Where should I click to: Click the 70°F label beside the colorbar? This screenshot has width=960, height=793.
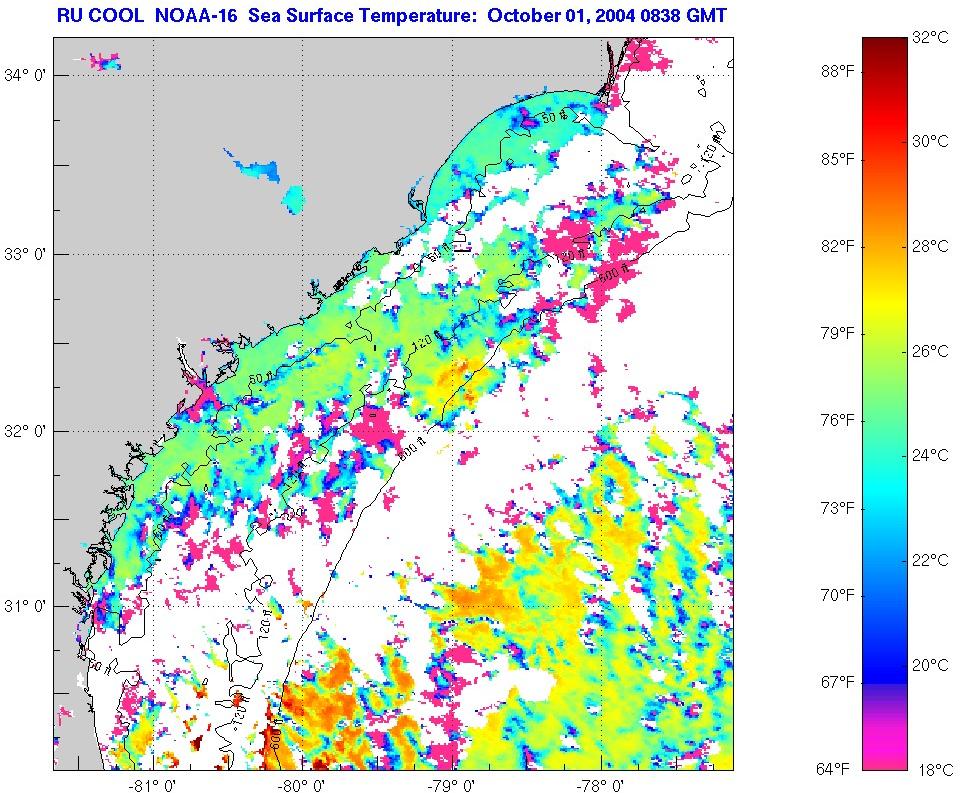click(x=837, y=595)
